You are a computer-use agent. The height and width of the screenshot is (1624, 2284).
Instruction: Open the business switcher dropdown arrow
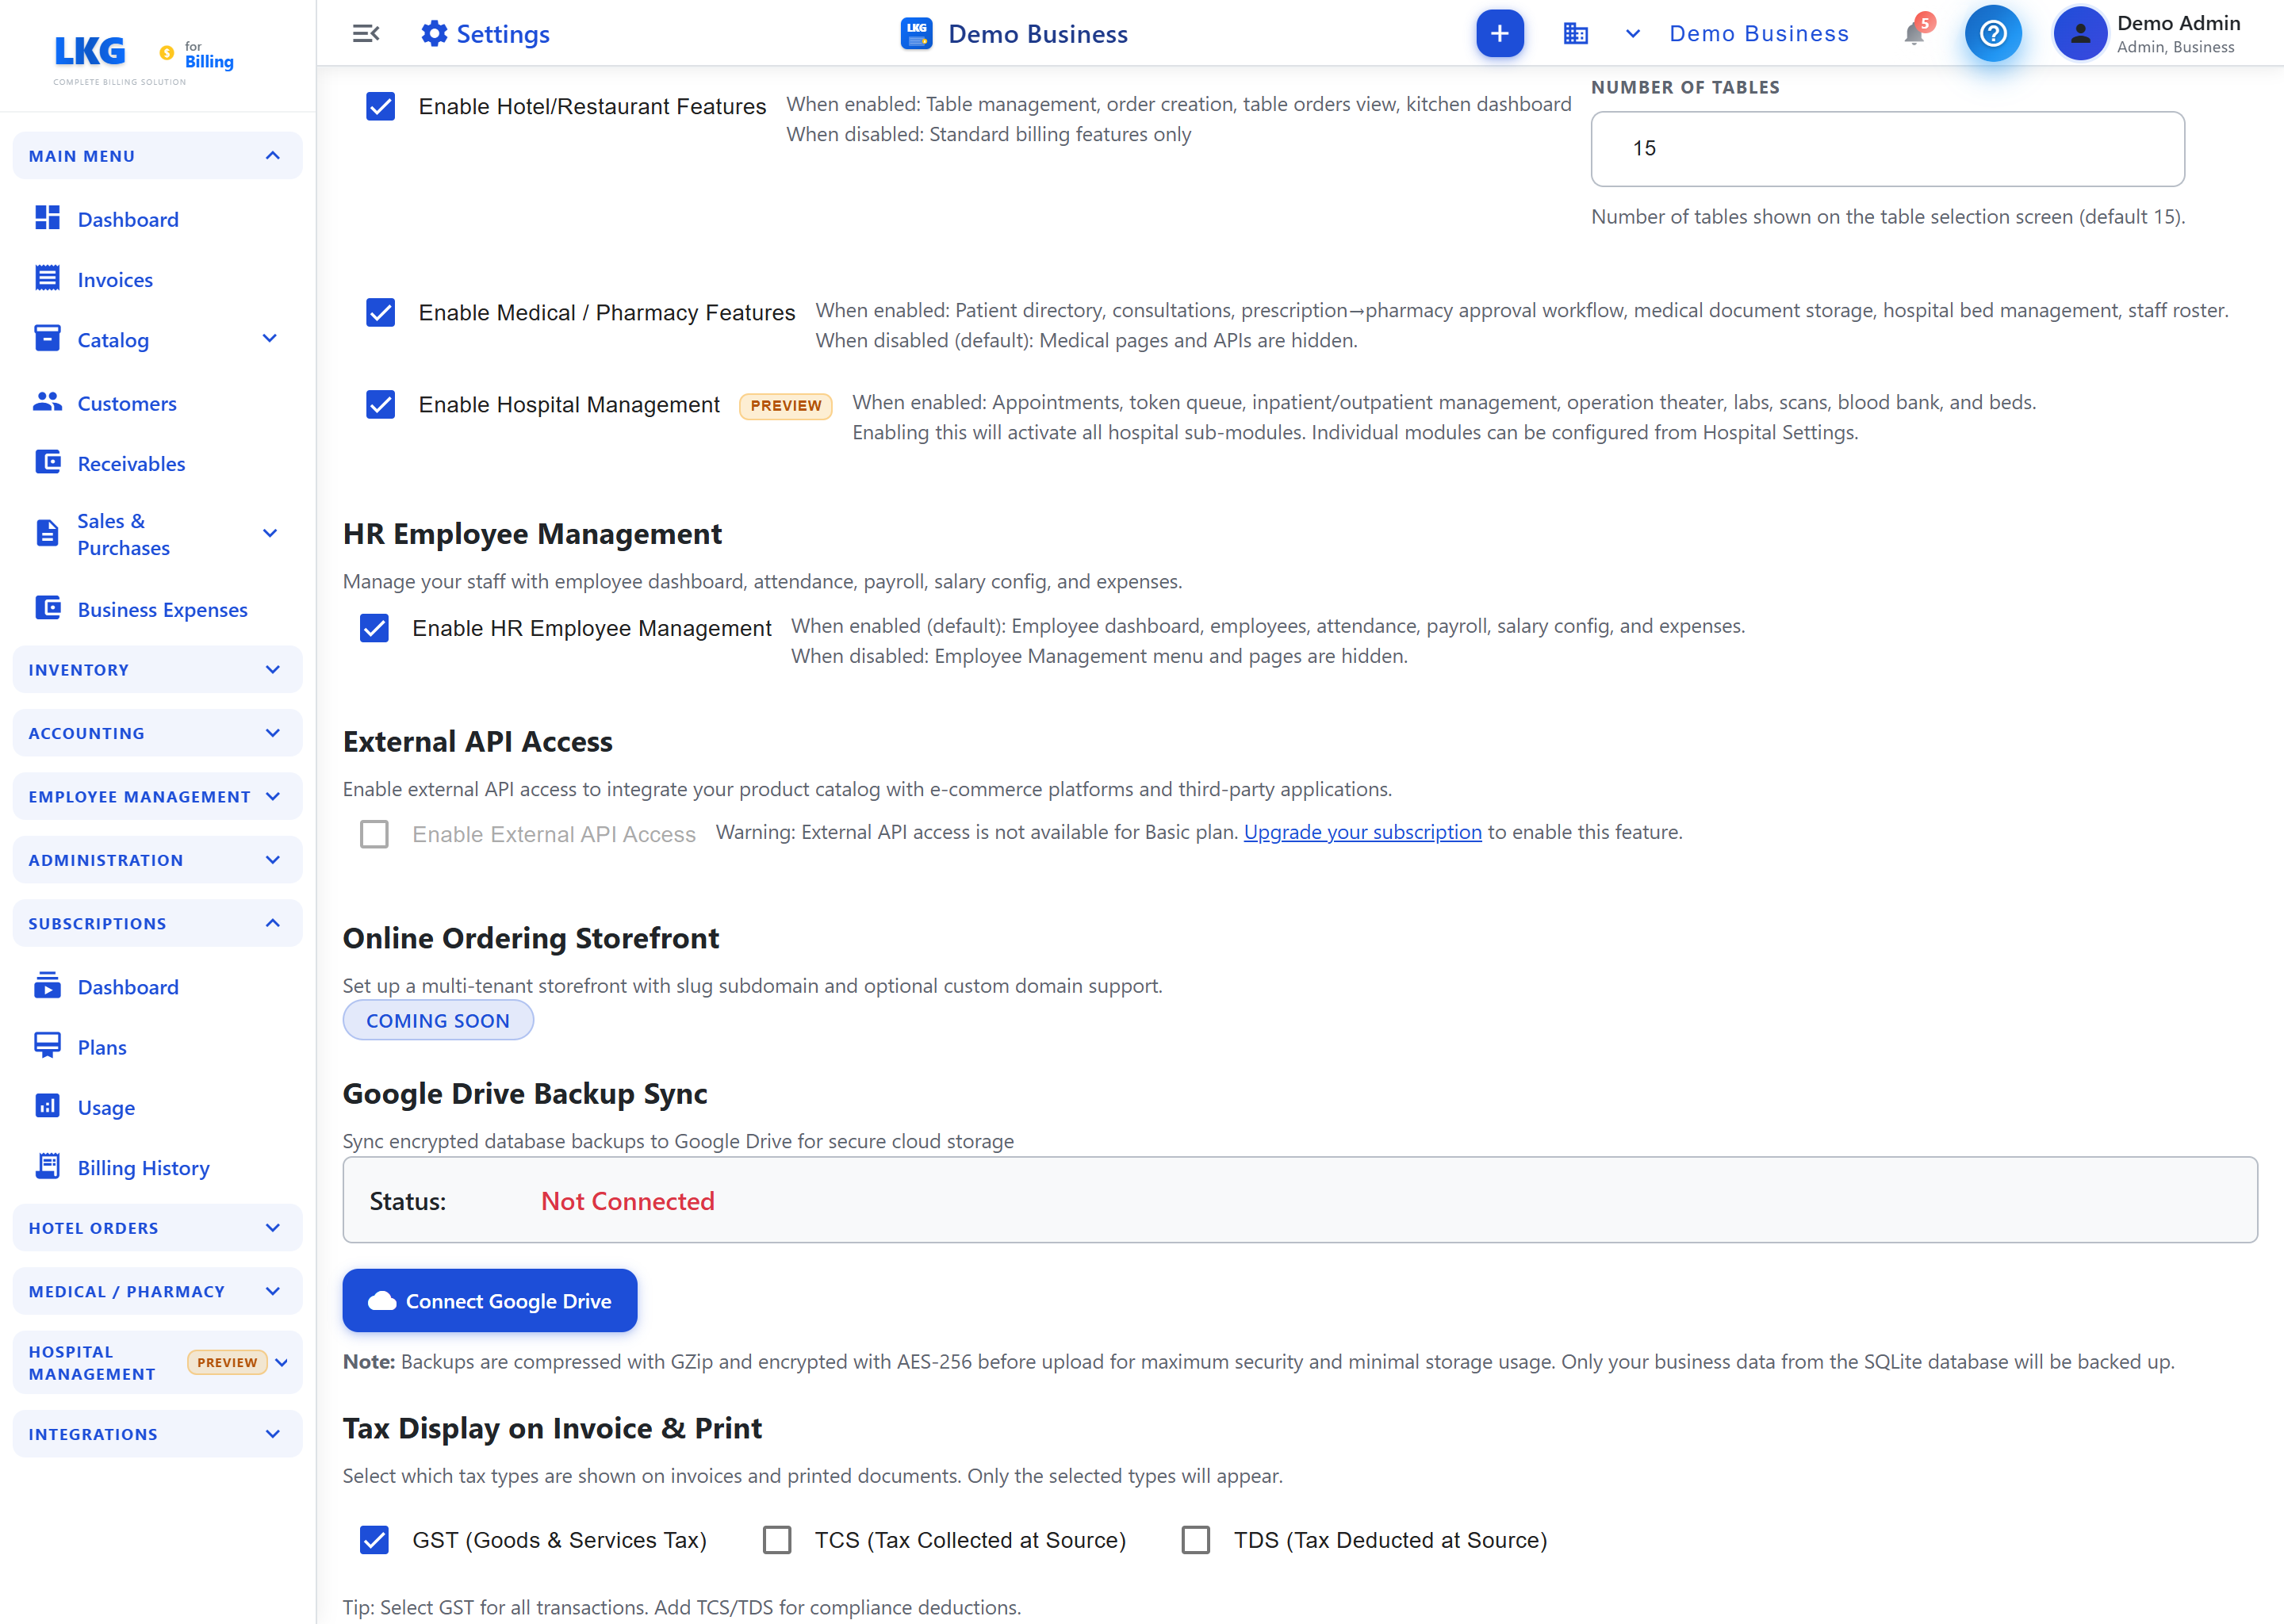pyautogui.click(x=1633, y=34)
